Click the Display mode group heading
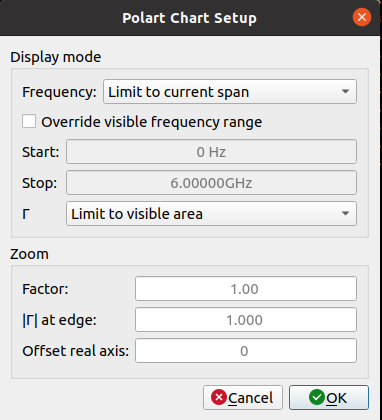The height and width of the screenshot is (420, 382). point(56,57)
